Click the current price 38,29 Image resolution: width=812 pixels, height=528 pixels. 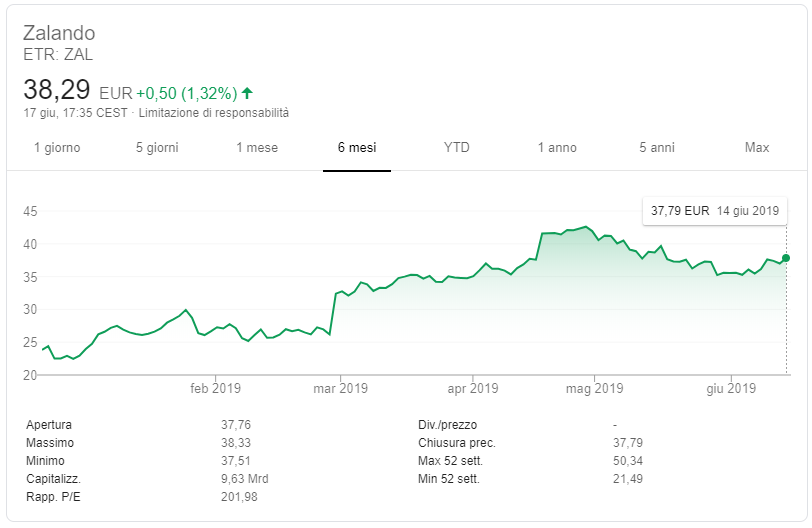click(57, 90)
